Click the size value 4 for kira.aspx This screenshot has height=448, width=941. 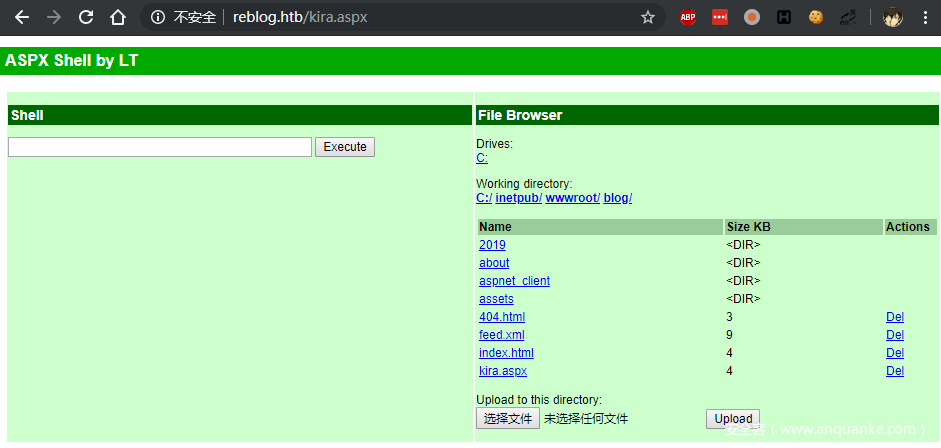click(x=729, y=371)
